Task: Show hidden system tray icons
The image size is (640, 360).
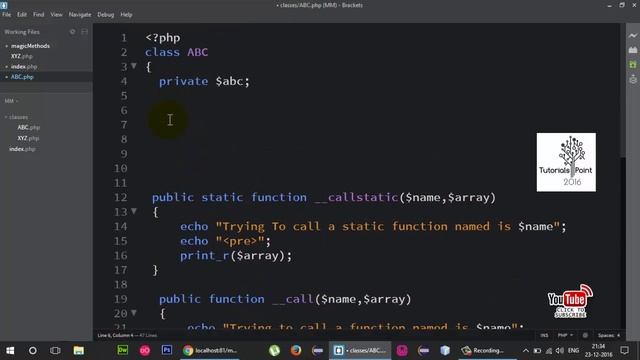Action: tap(526, 350)
